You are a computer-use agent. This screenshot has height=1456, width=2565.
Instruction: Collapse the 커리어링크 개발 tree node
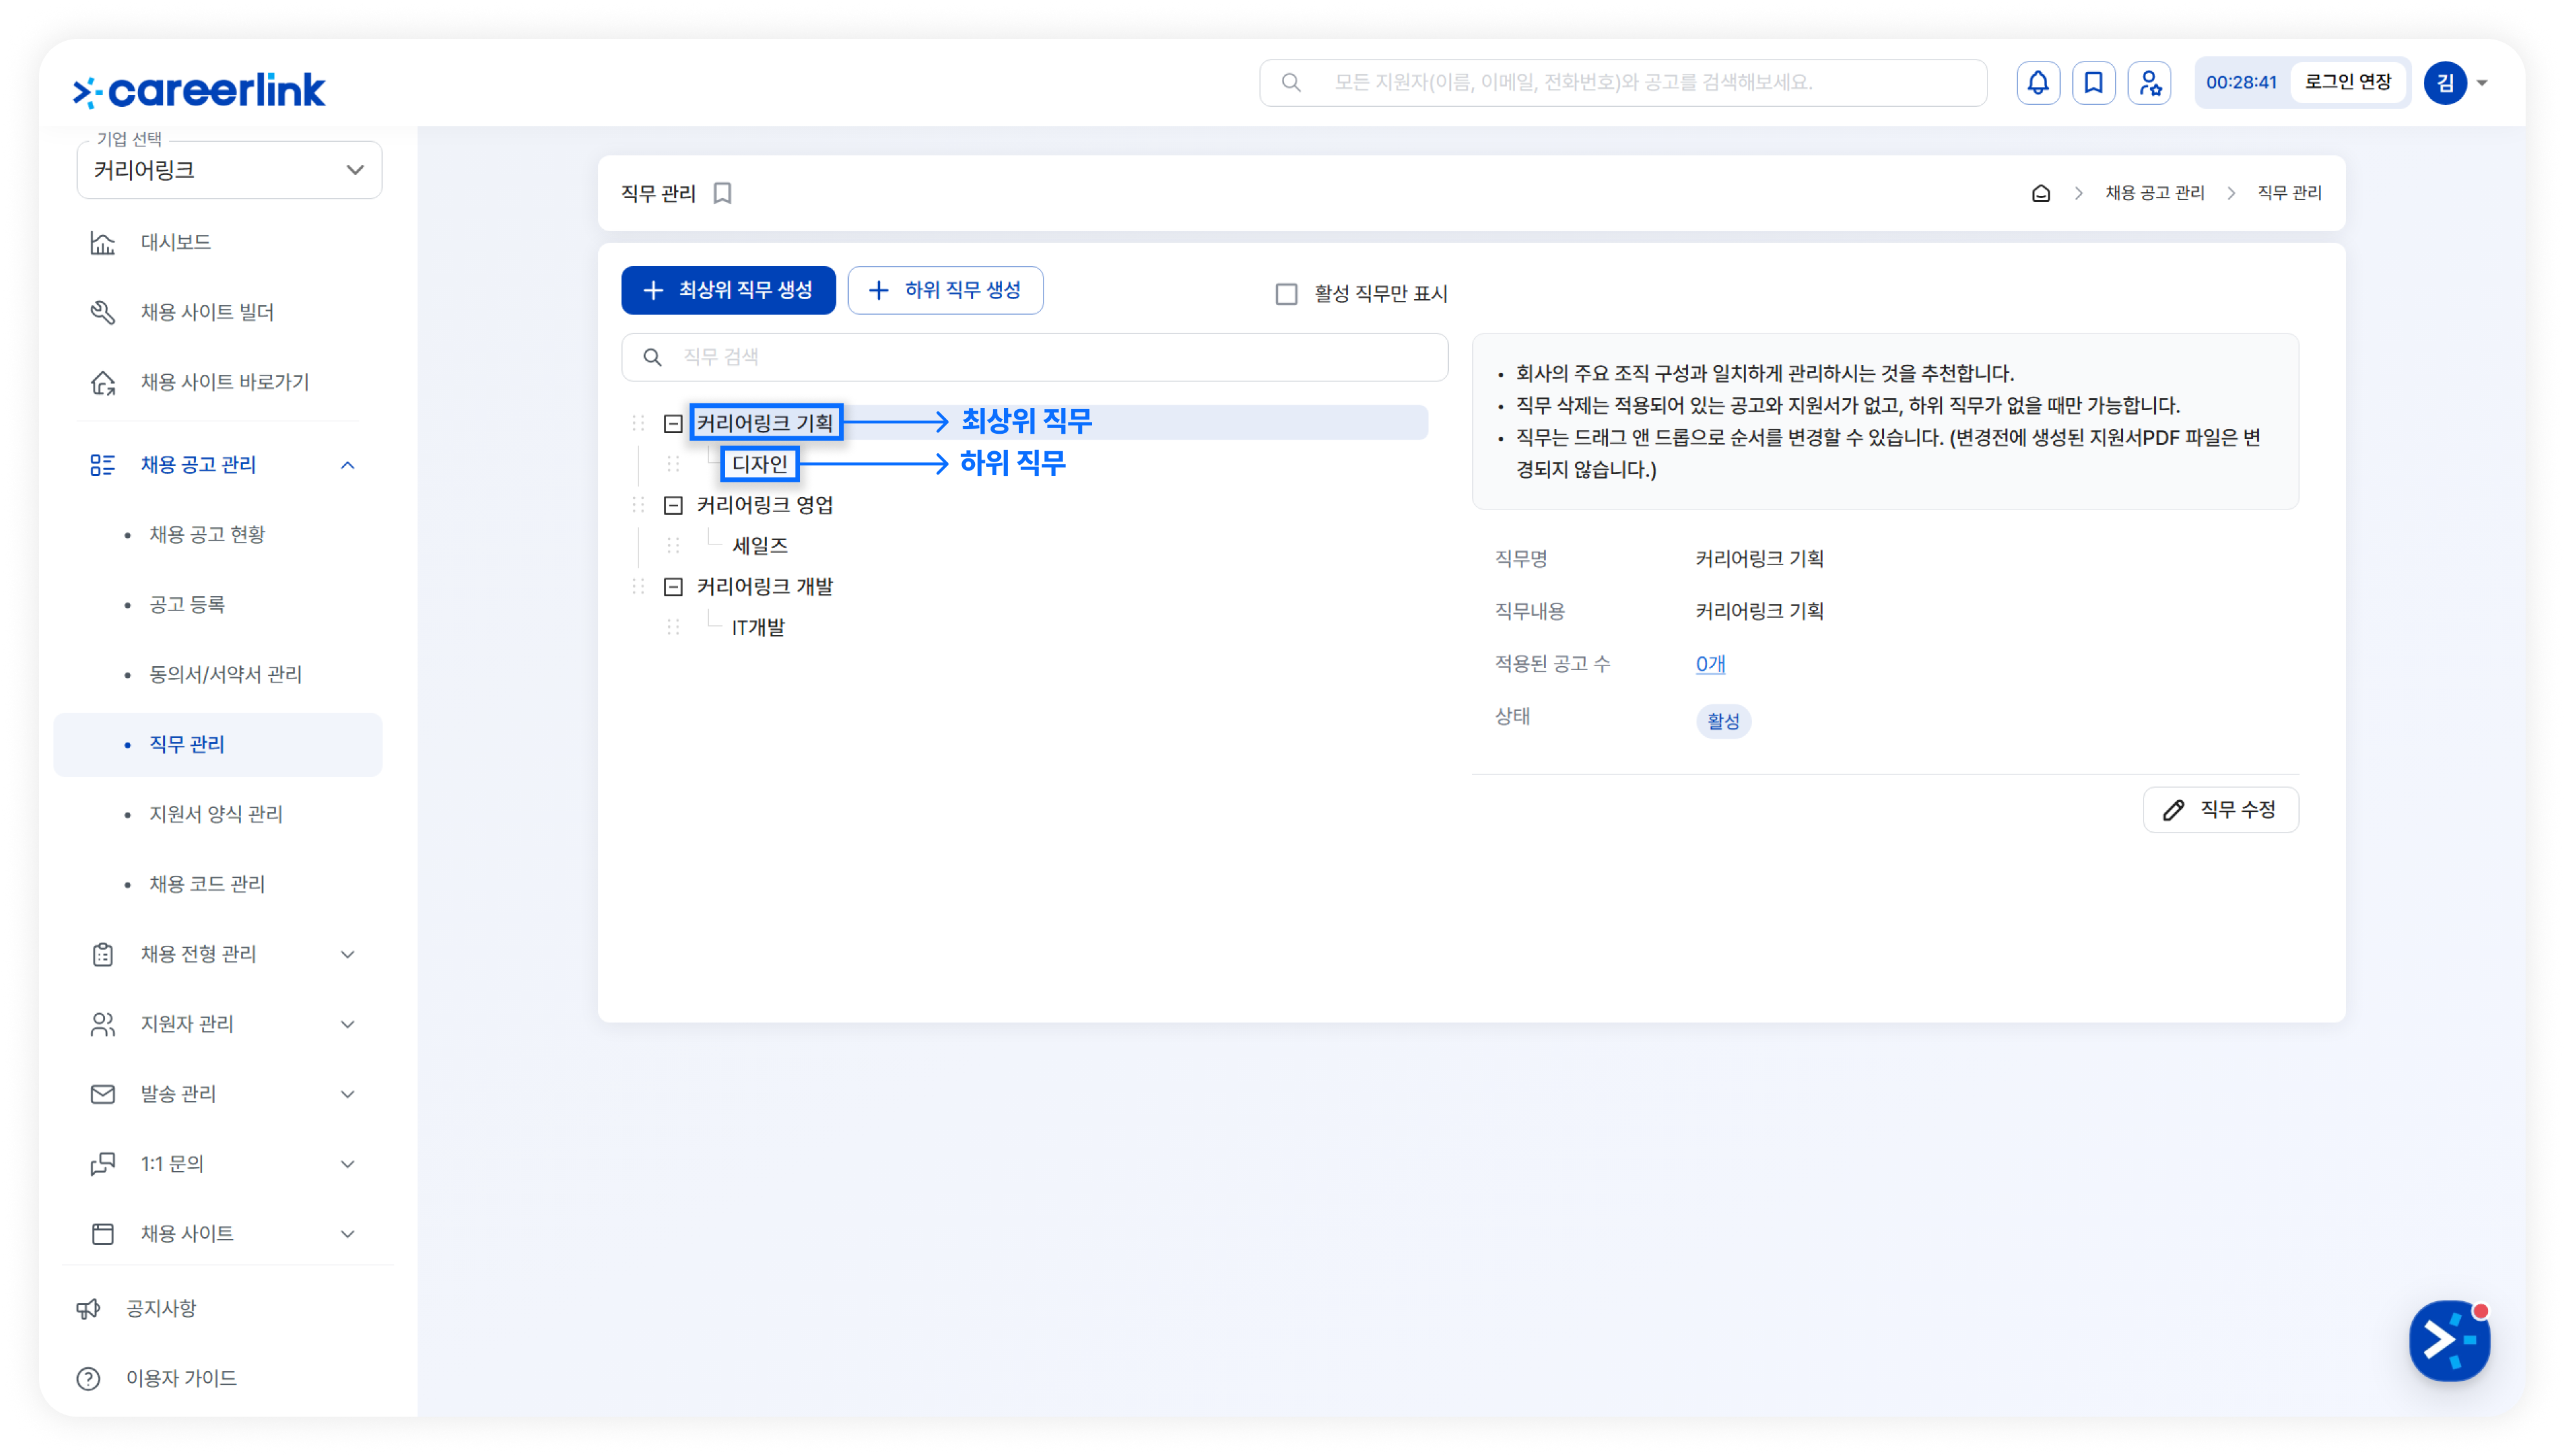click(673, 588)
